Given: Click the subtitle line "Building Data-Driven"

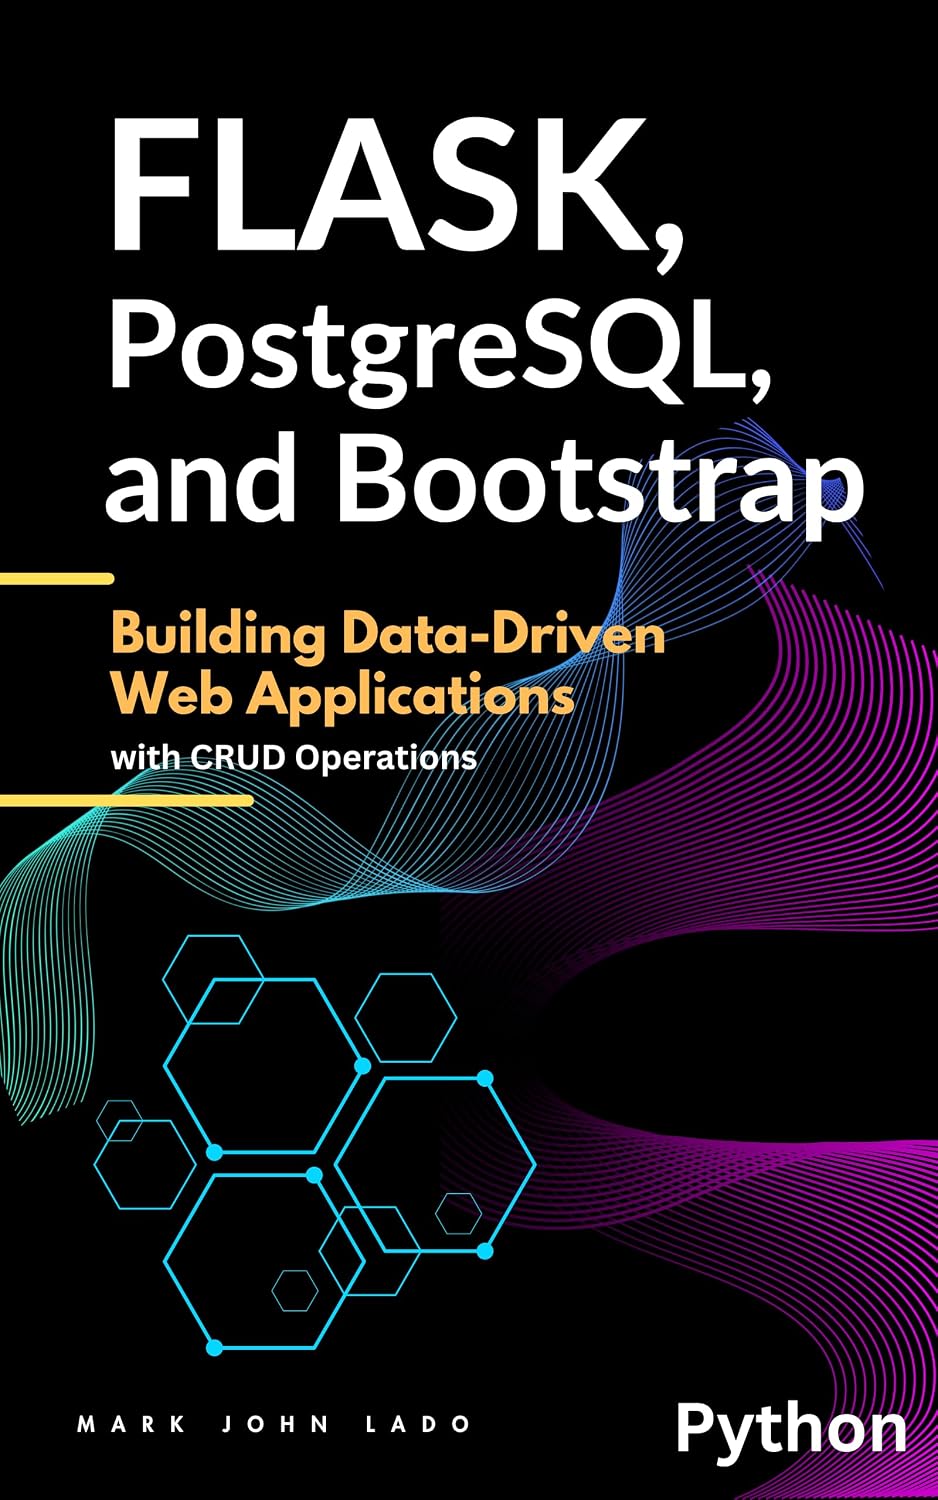Looking at the screenshot, I should 388,634.
